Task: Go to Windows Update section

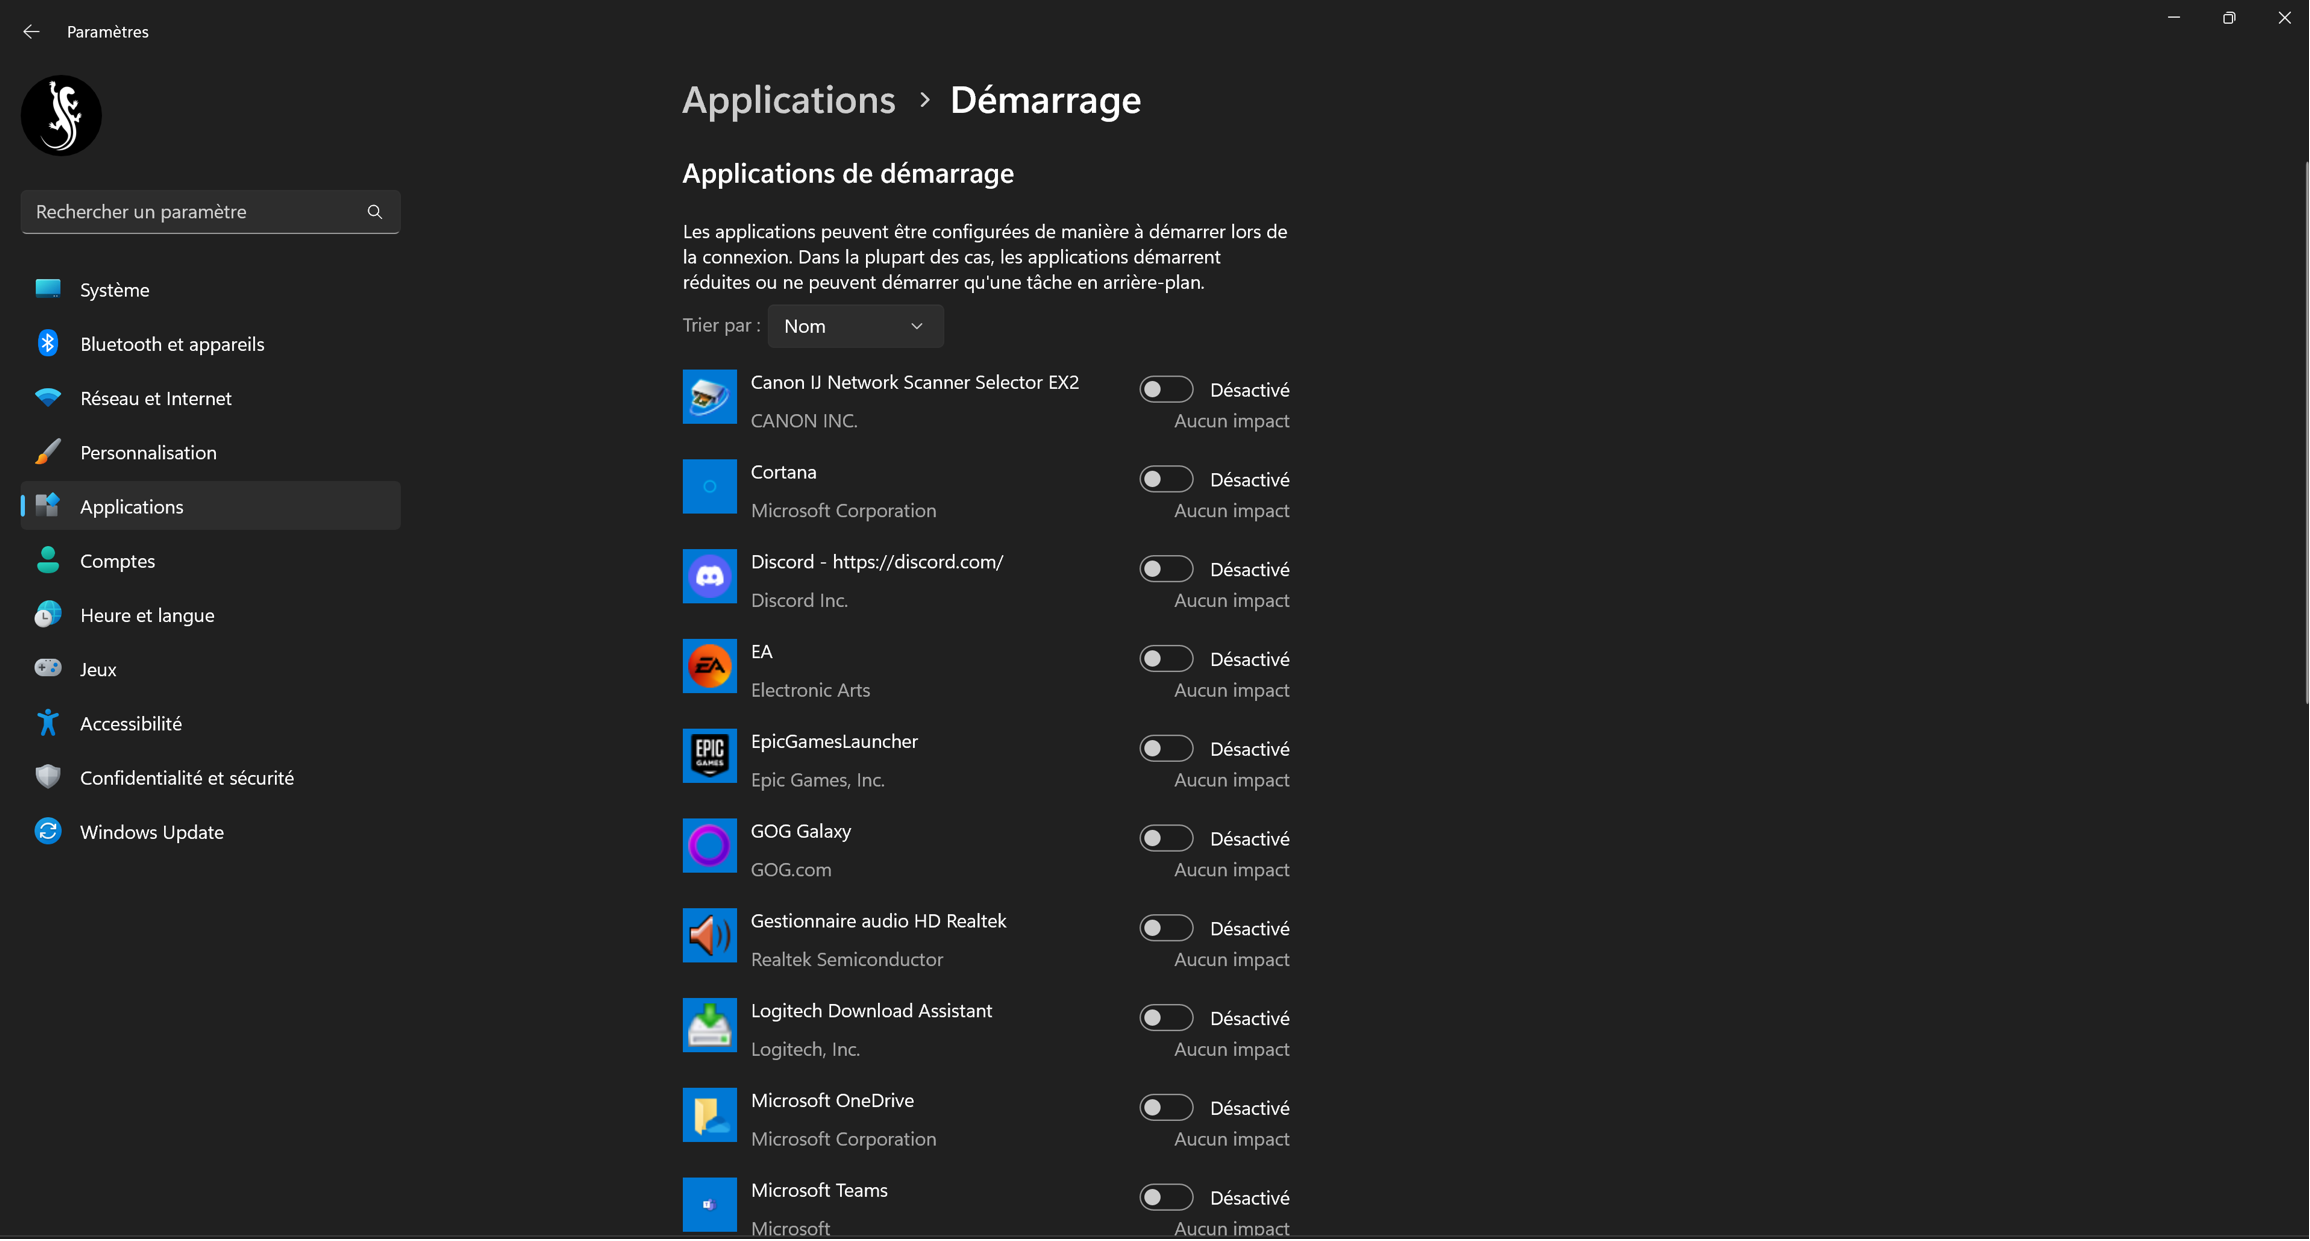Action: pyautogui.click(x=210, y=832)
